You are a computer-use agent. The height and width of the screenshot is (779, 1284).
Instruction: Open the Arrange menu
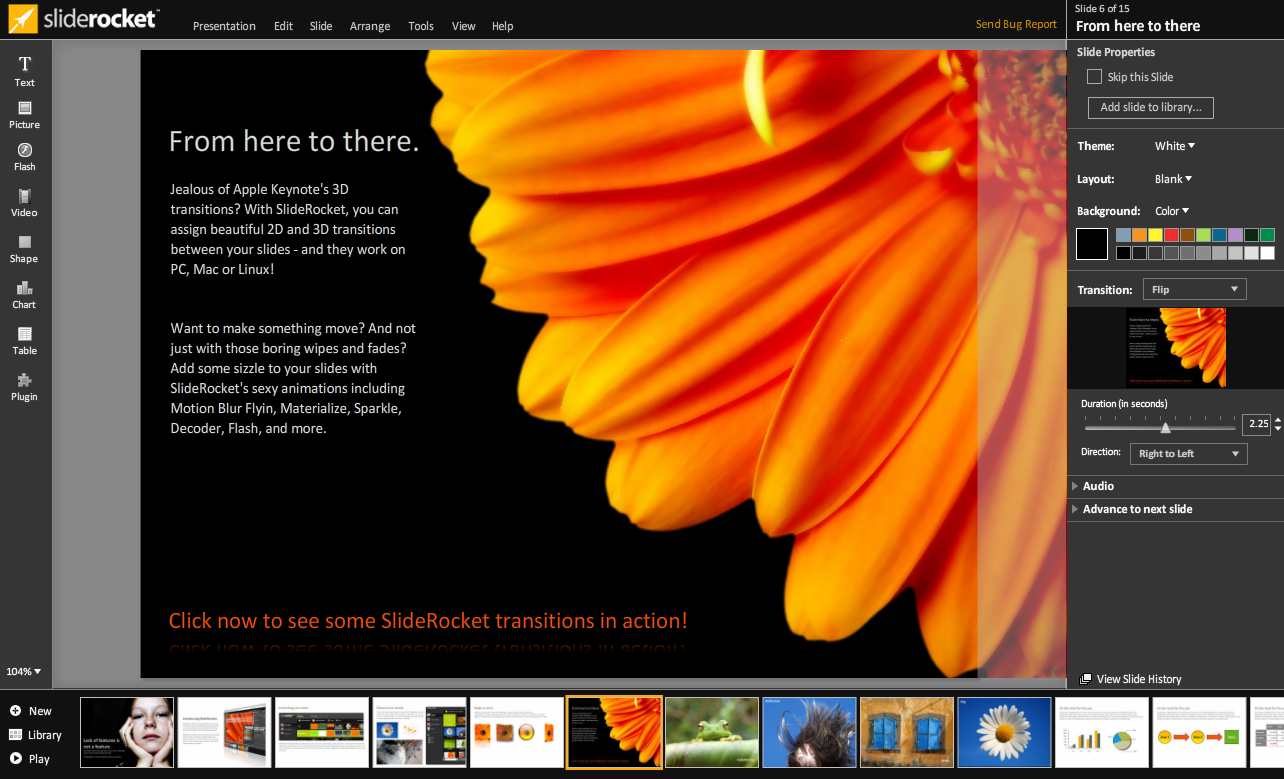370,26
